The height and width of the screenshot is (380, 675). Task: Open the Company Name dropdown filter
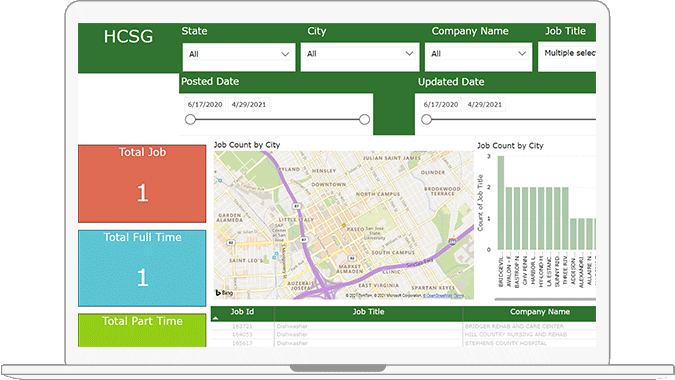(x=478, y=54)
